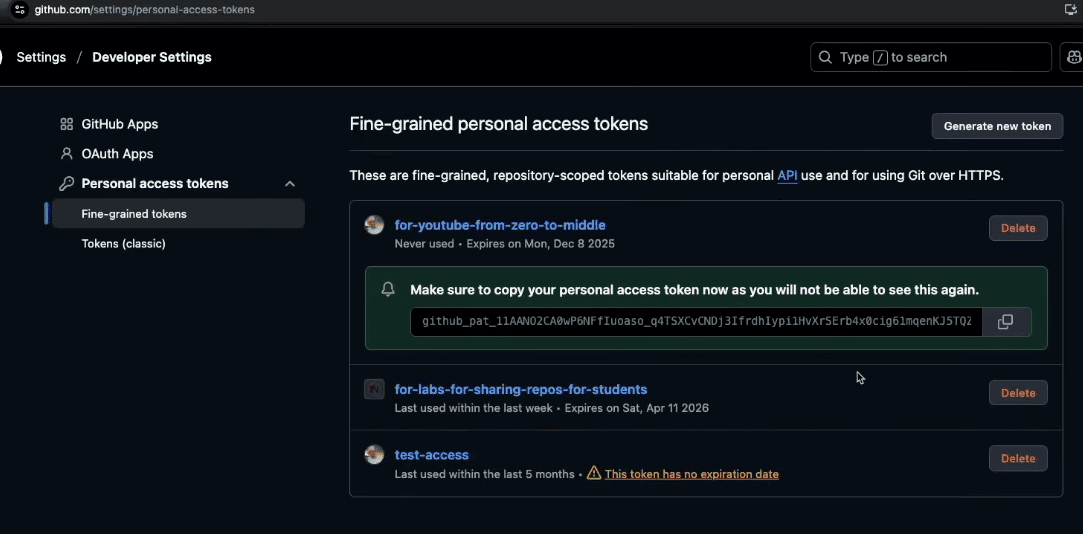
Task: Click "This token has no expiration date" link
Action: point(691,474)
